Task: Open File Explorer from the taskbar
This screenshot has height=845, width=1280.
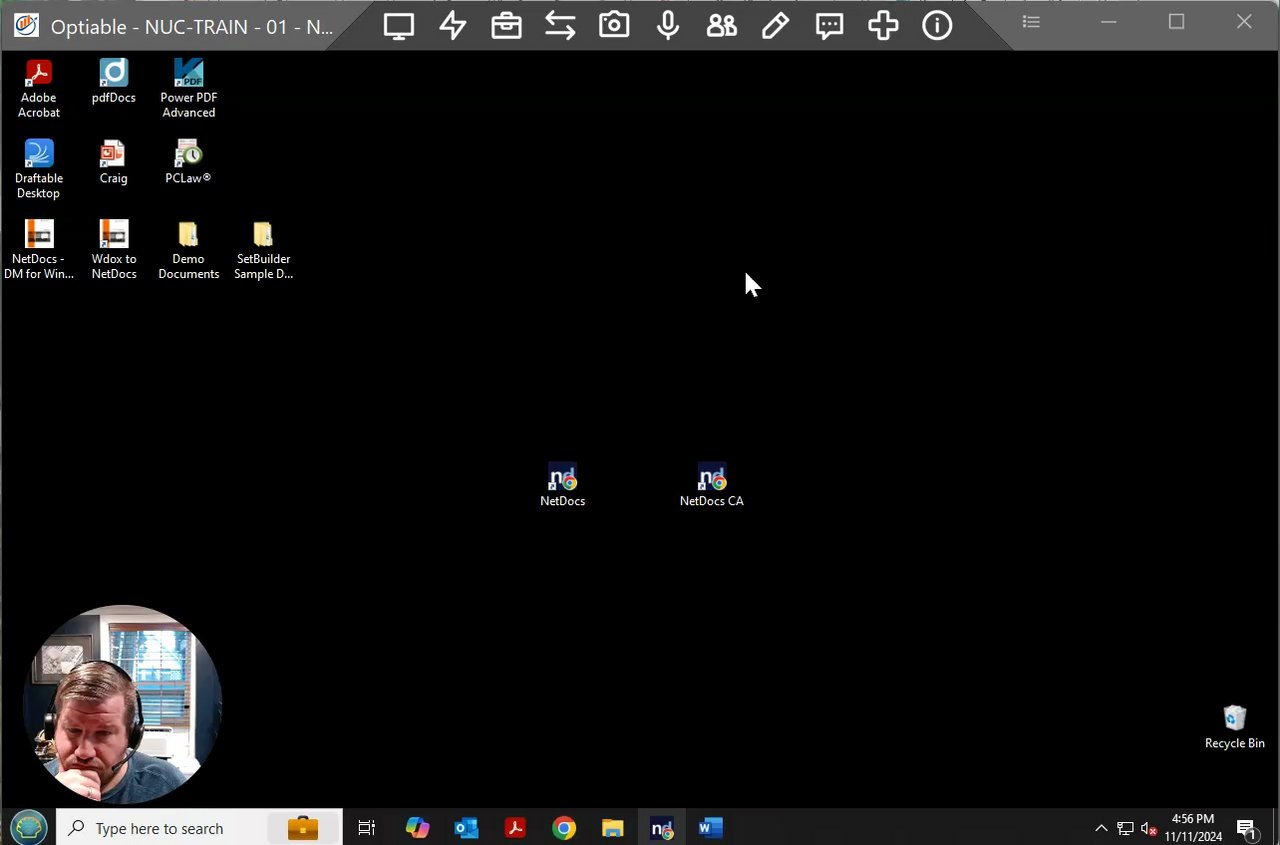Action: pyautogui.click(x=613, y=828)
